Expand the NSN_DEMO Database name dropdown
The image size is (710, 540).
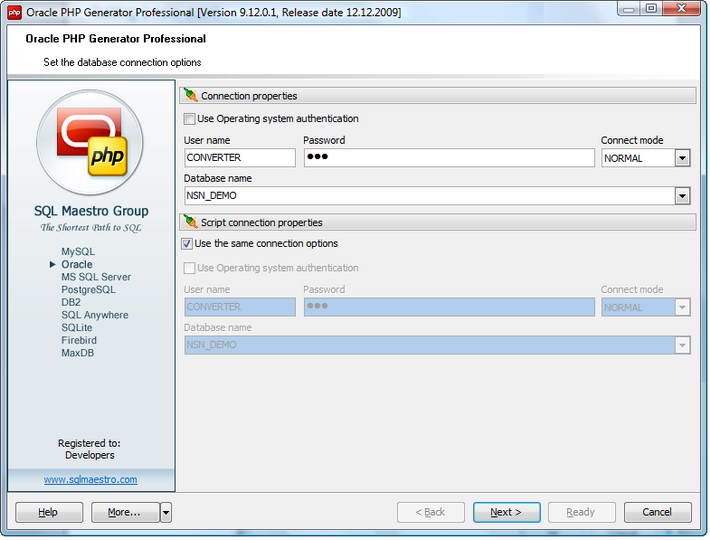coord(682,196)
